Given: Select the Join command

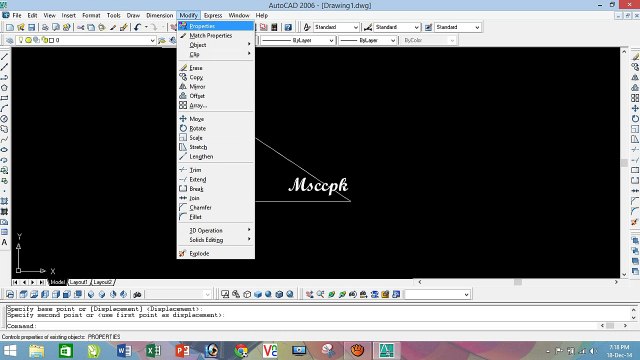Looking at the screenshot, I should click(x=216, y=198).
